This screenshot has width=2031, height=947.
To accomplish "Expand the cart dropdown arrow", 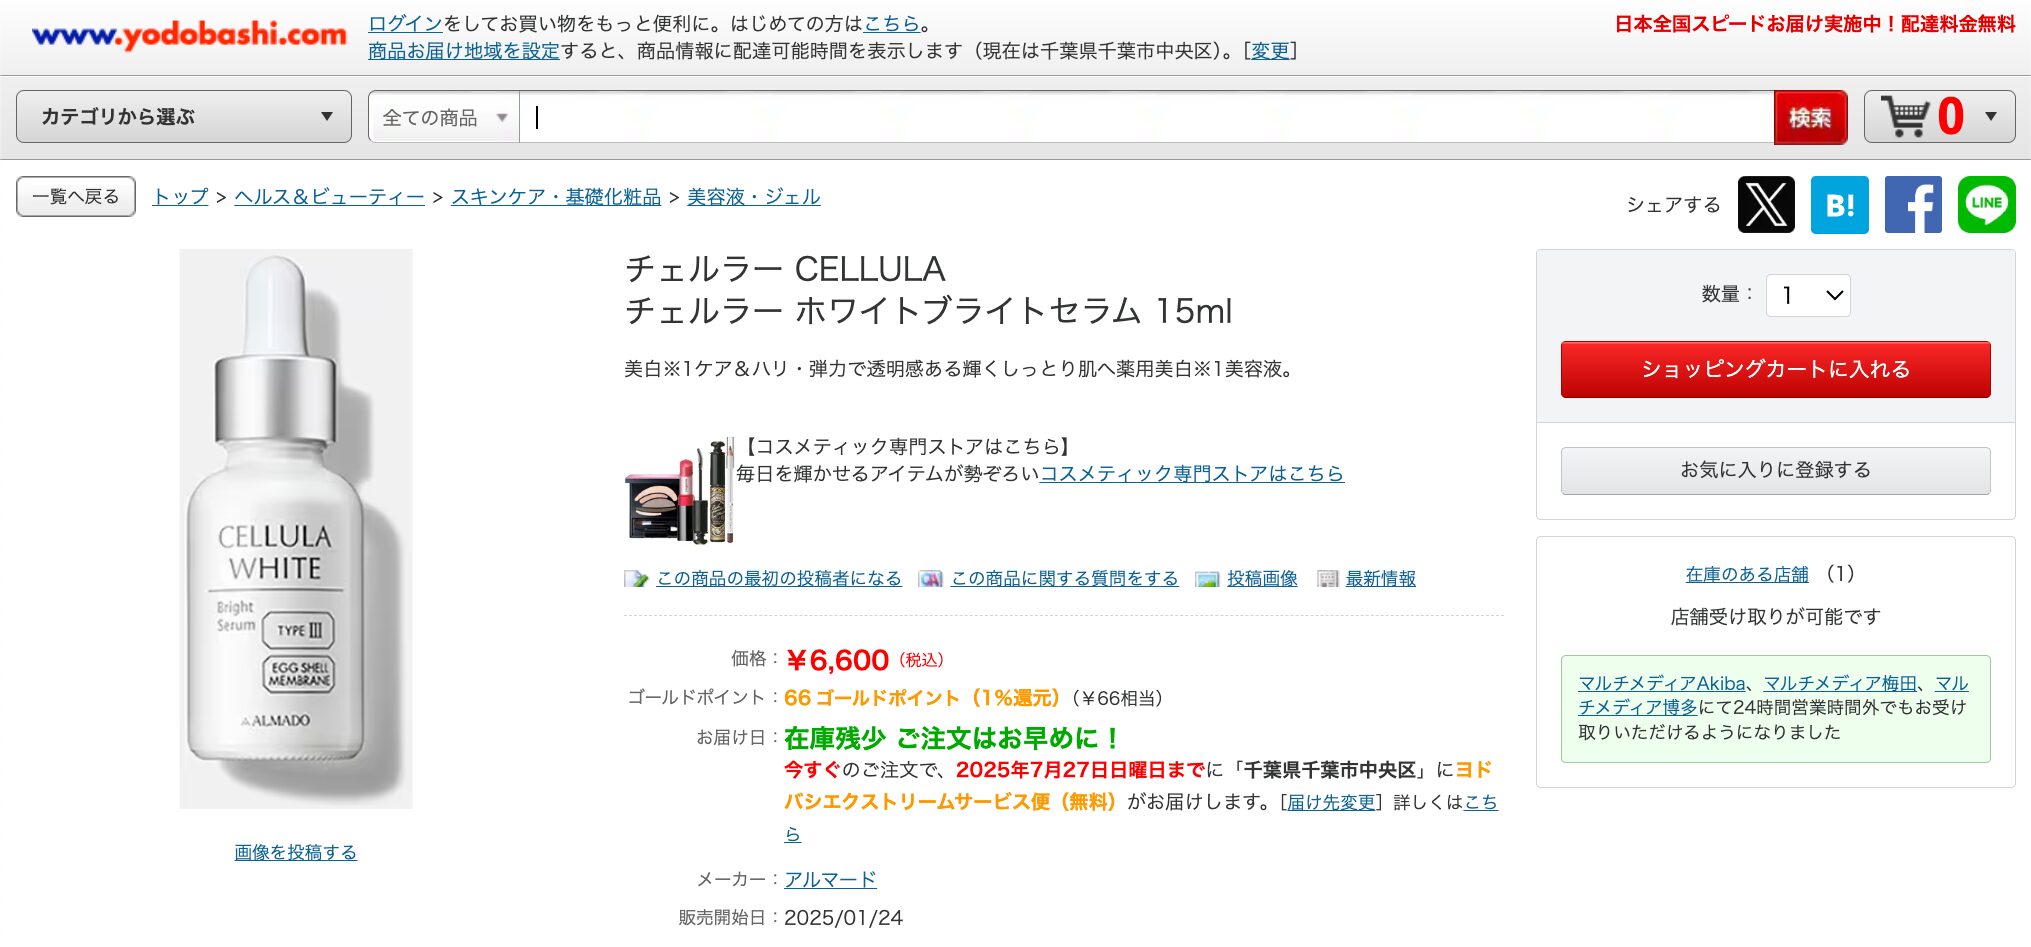I will (x=1991, y=117).
